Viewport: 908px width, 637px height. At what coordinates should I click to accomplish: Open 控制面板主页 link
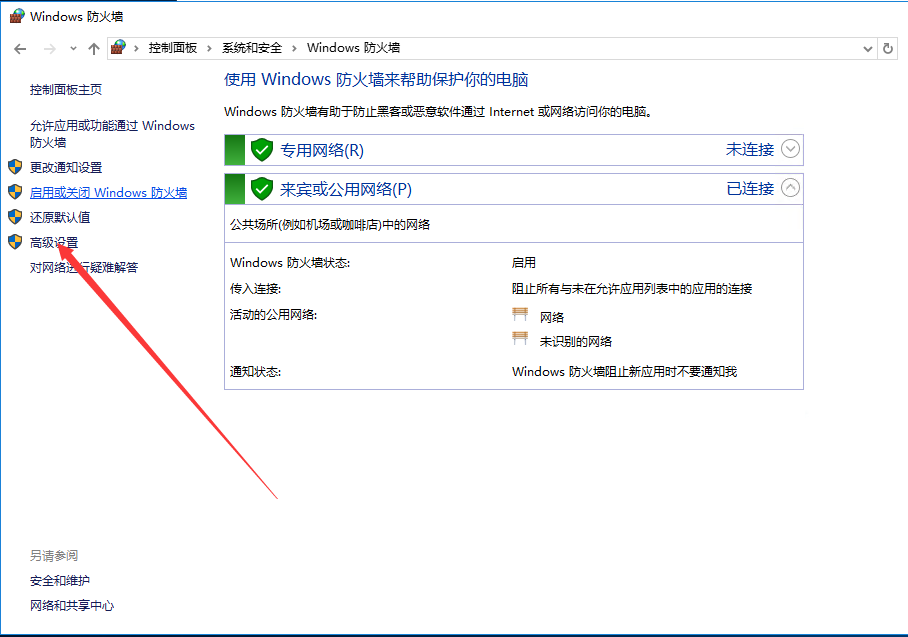(66, 90)
